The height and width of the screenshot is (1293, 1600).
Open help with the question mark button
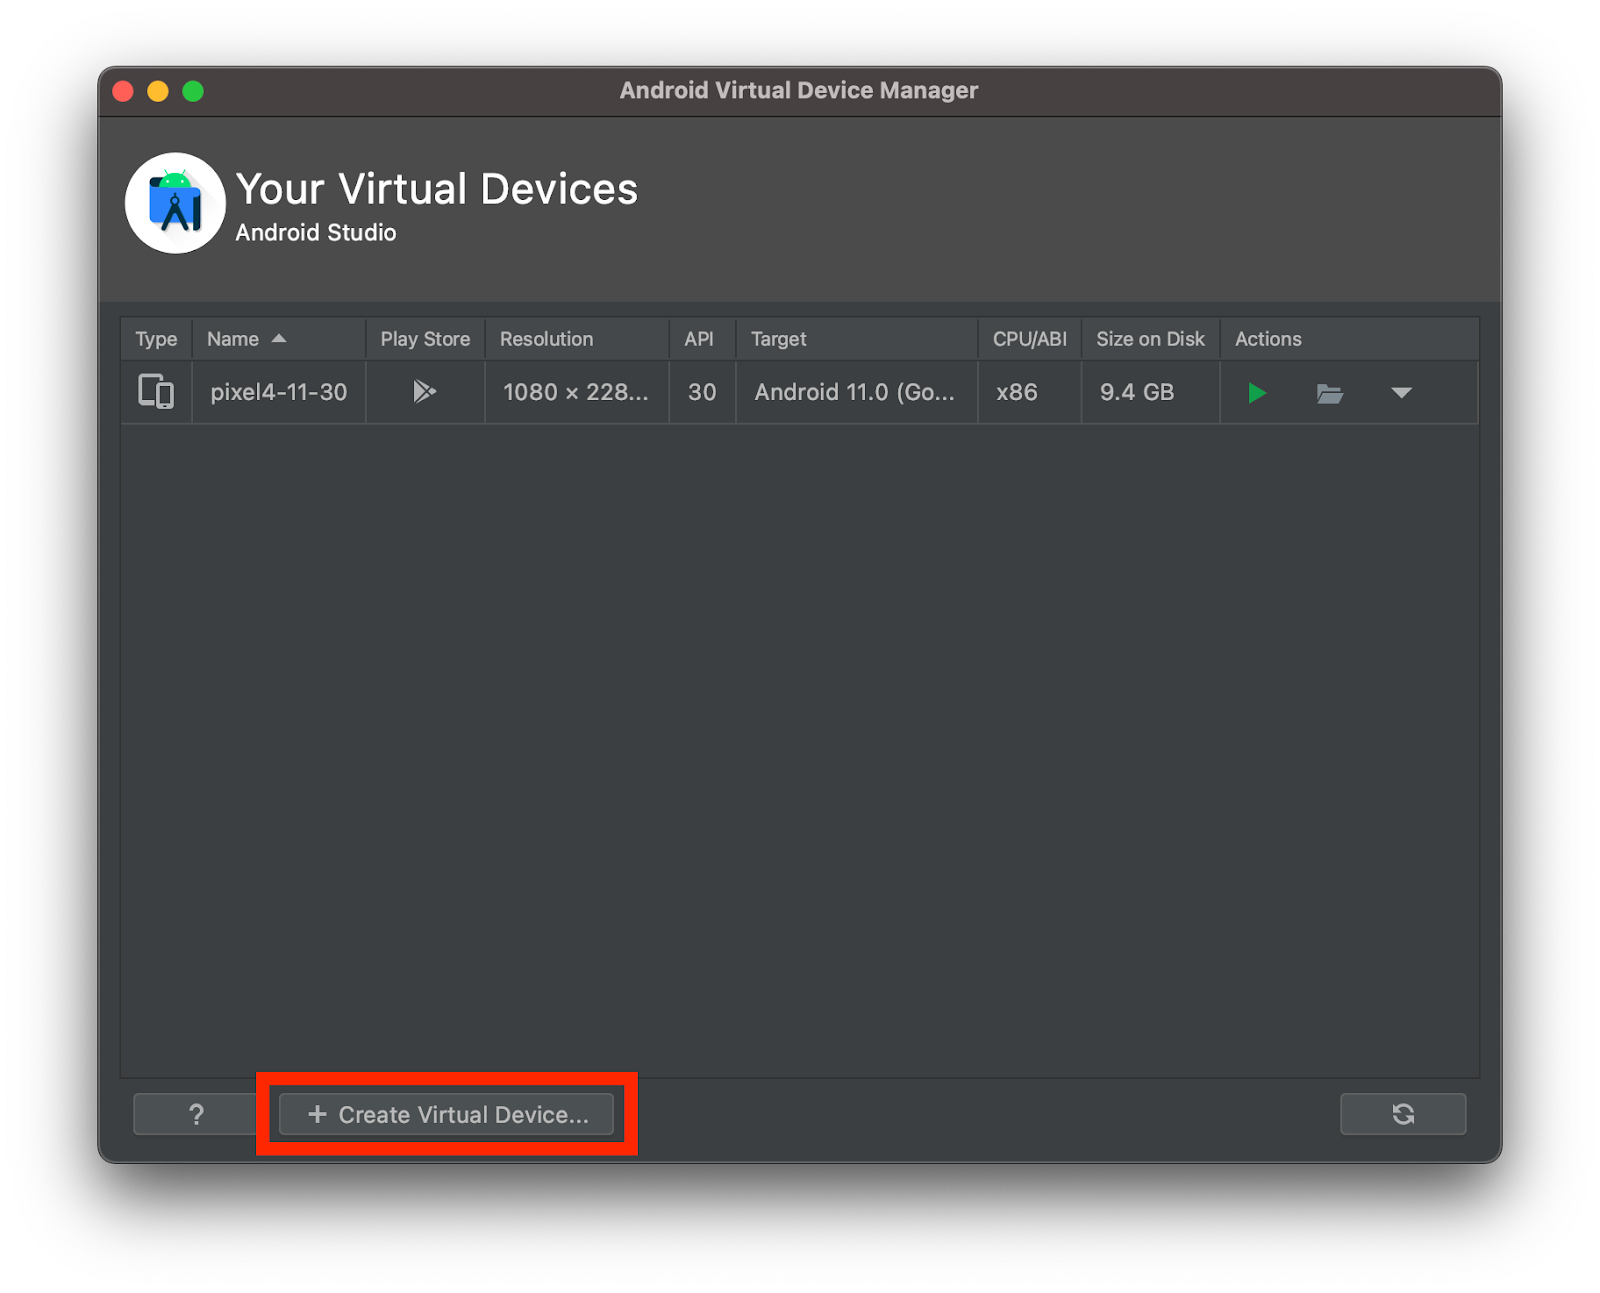196,1114
